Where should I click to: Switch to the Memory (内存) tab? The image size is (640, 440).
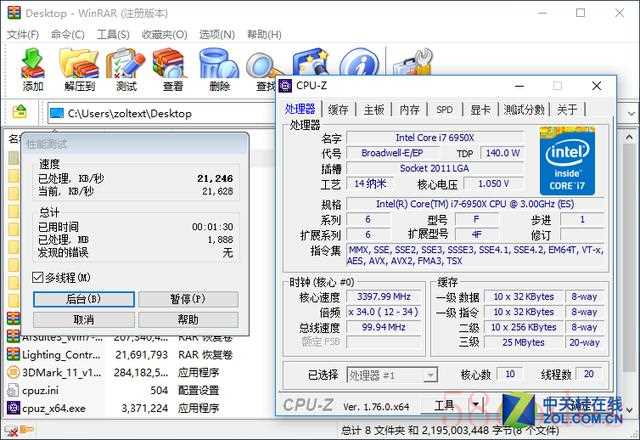409,109
